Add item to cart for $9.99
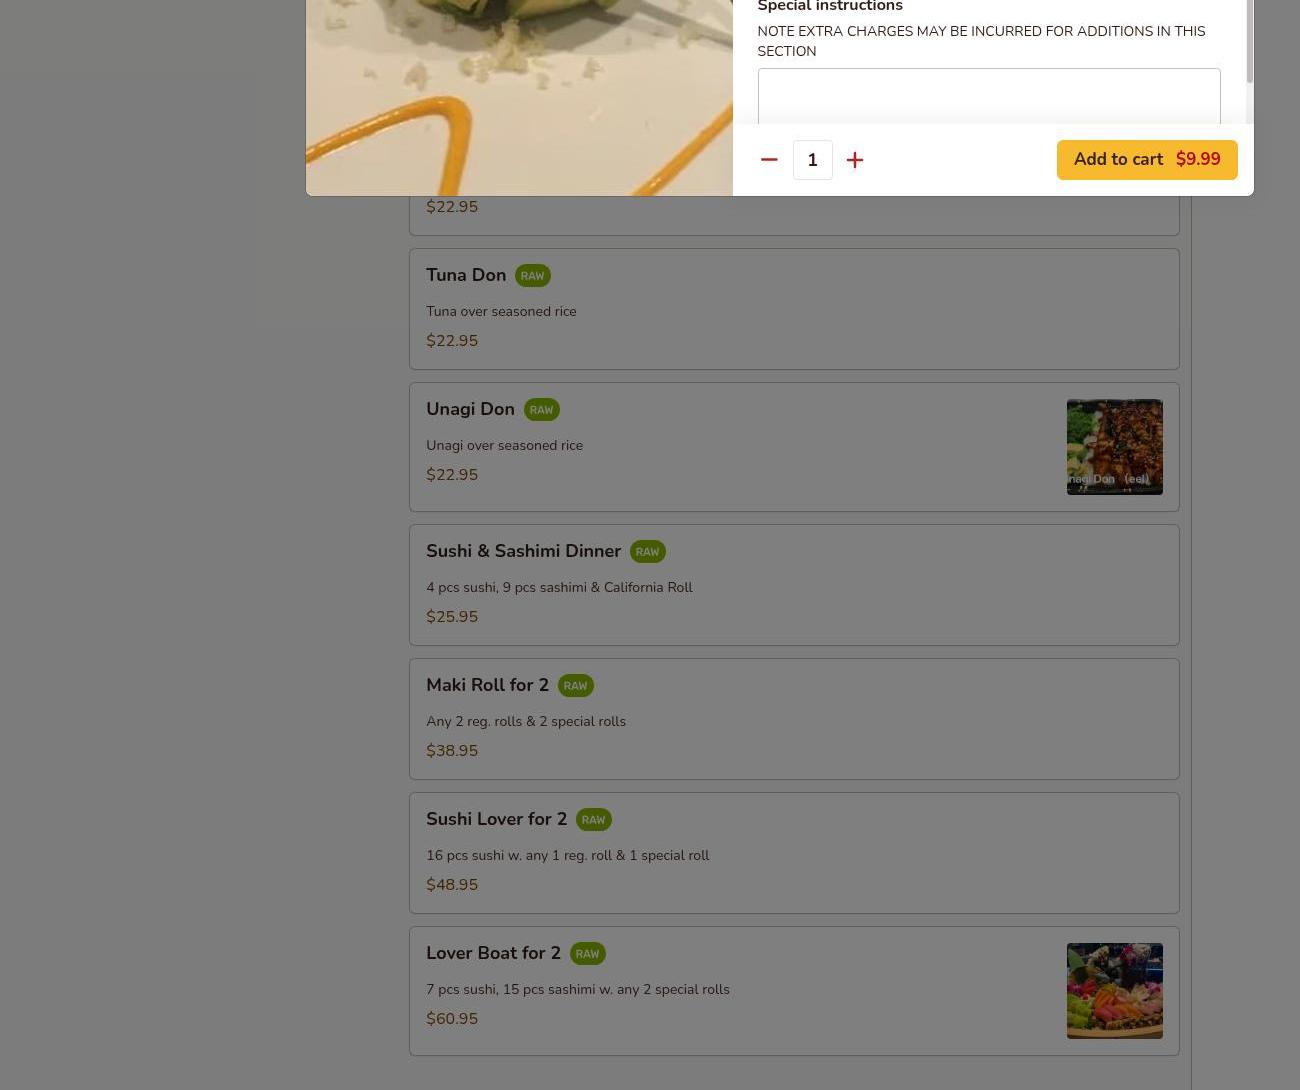This screenshot has height=1090, width=1300. tap(1147, 160)
